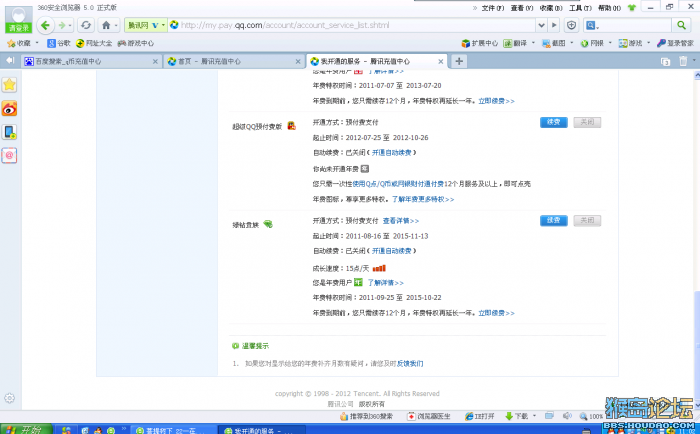
Task: Open the sidebar favorites star icon
Action: [9, 85]
